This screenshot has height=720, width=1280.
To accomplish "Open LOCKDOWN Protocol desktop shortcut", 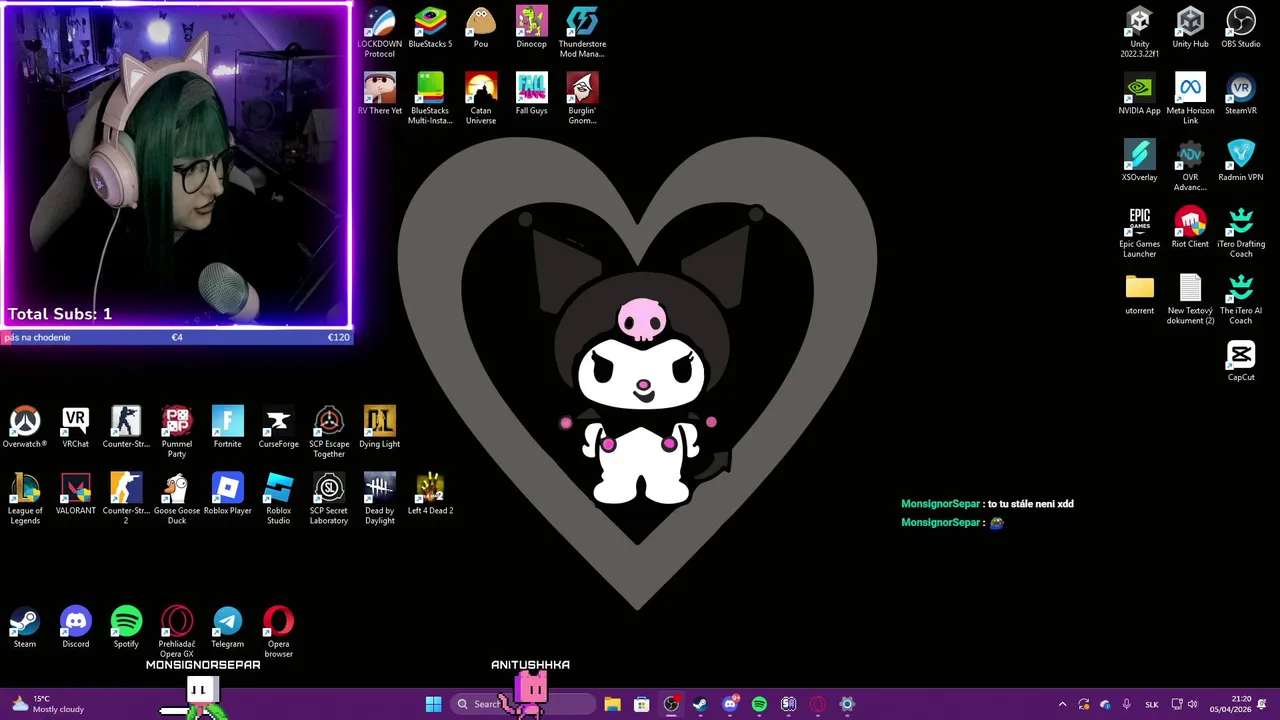I will (379, 32).
